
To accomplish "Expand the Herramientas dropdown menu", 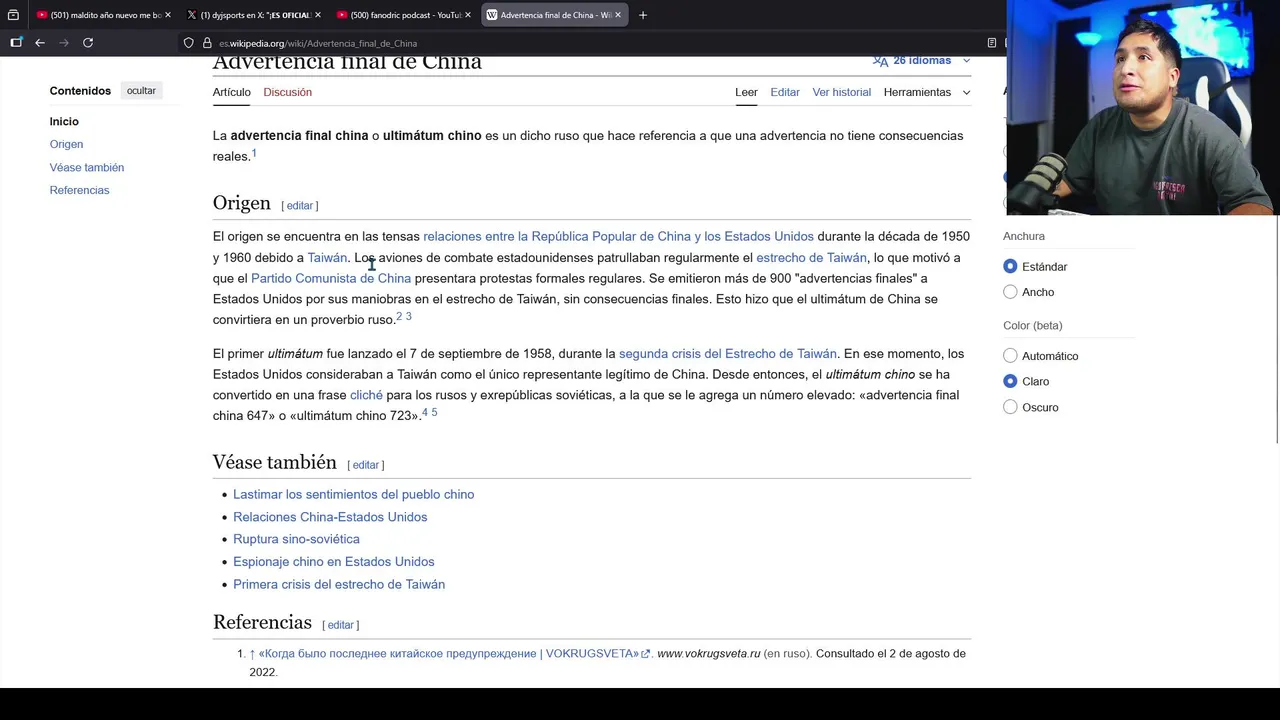I will click(927, 92).
